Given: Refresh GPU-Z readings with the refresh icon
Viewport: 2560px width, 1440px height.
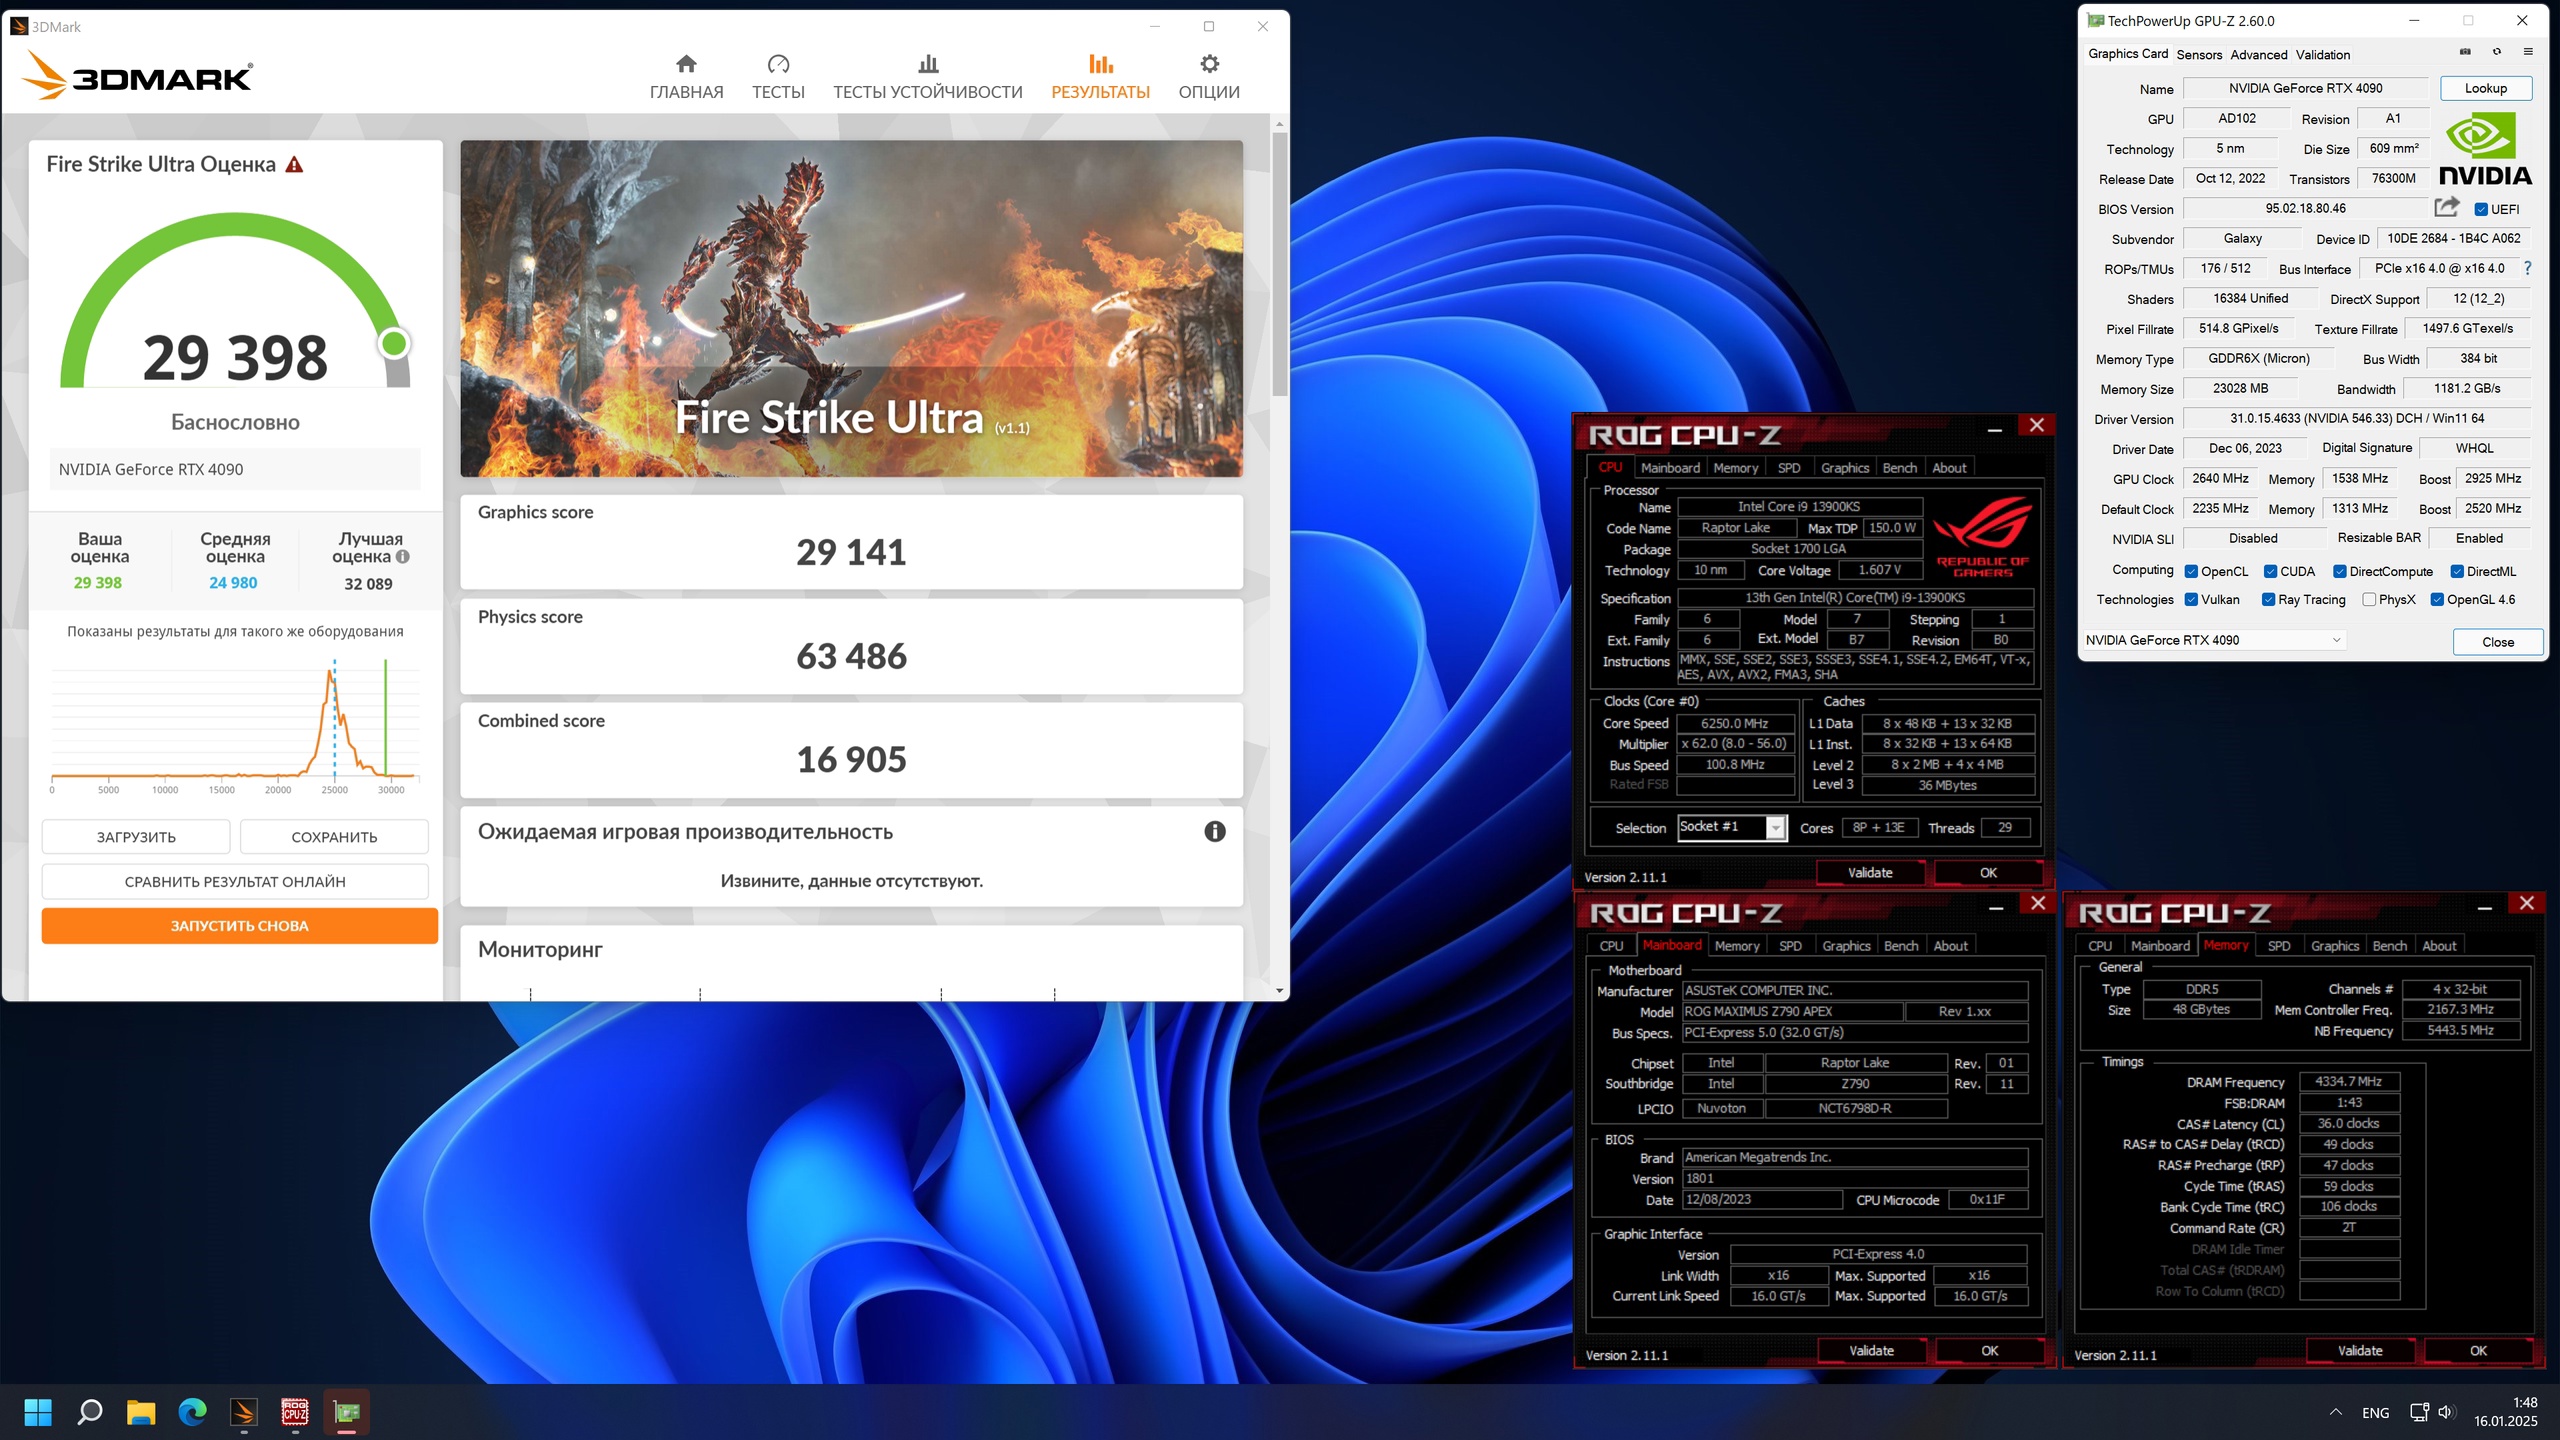Looking at the screenshot, I should (2497, 53).
